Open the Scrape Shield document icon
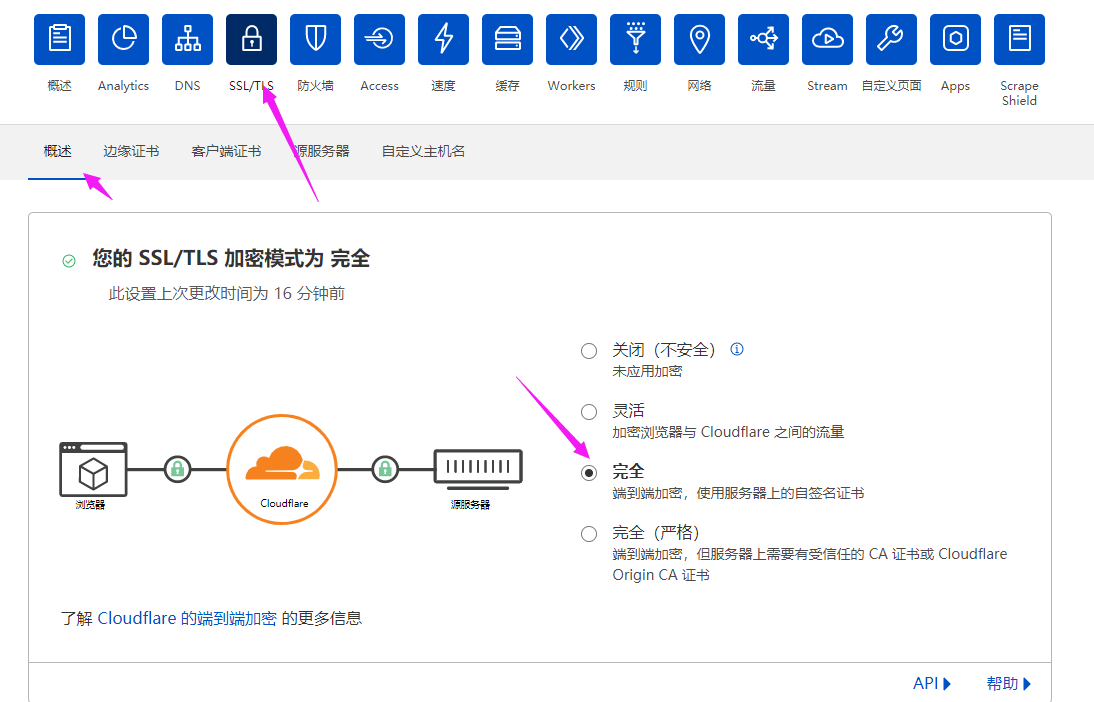 [1019, 39]
